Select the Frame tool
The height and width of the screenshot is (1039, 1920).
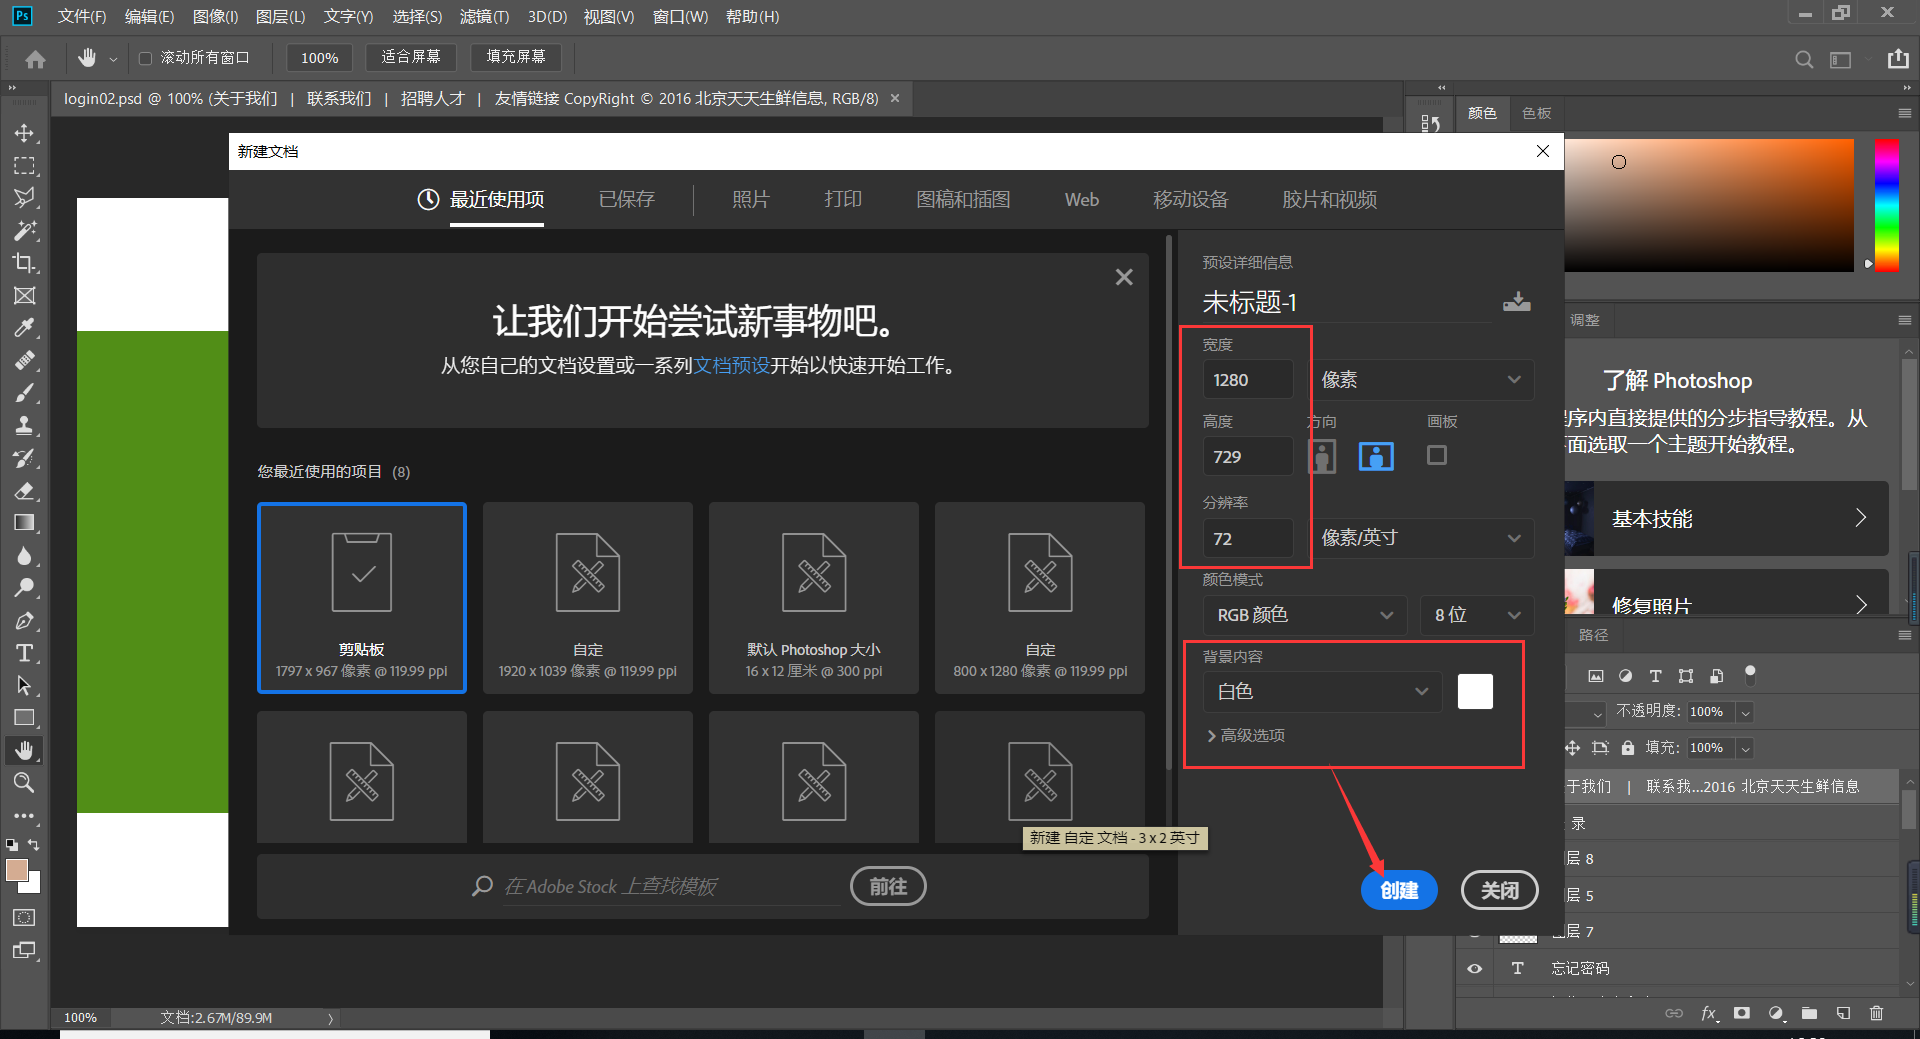pos(24,295)
